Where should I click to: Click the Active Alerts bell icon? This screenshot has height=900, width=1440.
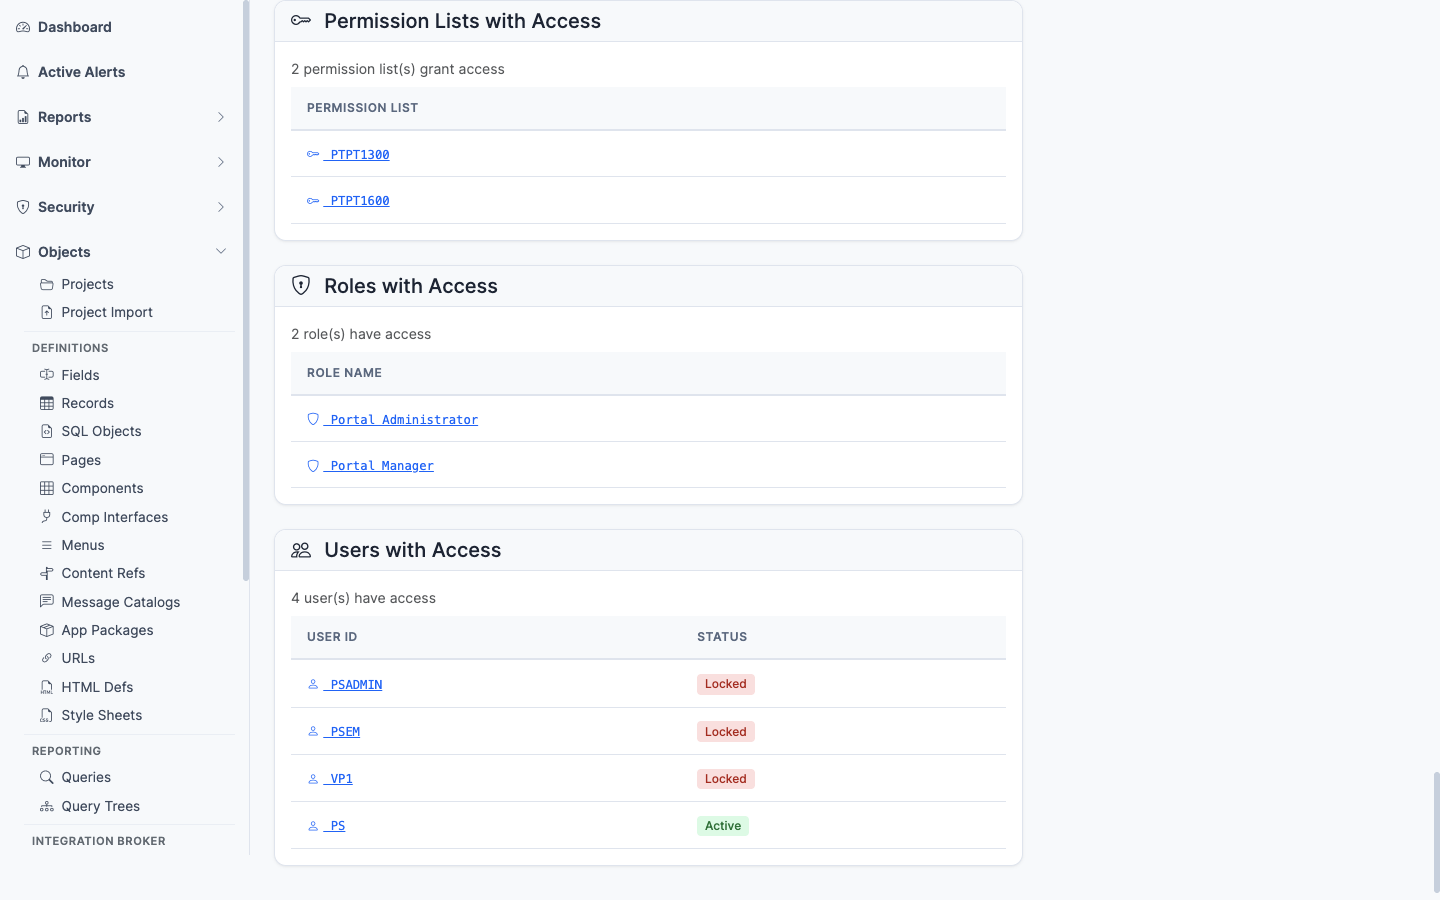[x=23, y=72]
